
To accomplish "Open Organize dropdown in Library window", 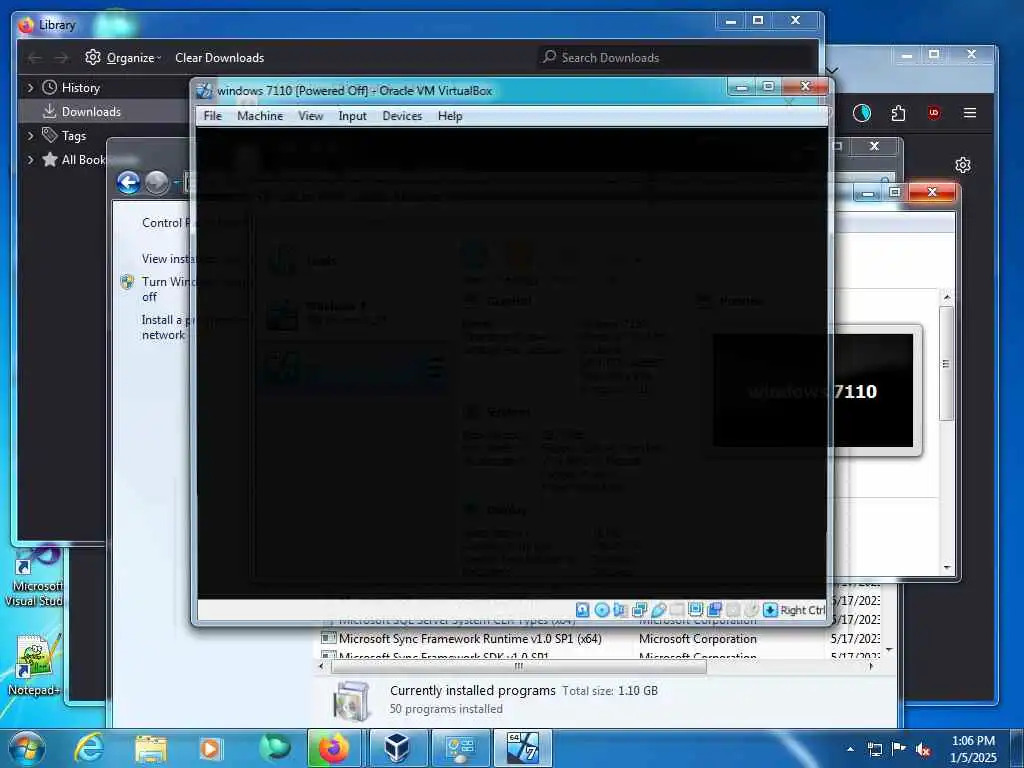I will pyautogui.click(x=123, y=57).
